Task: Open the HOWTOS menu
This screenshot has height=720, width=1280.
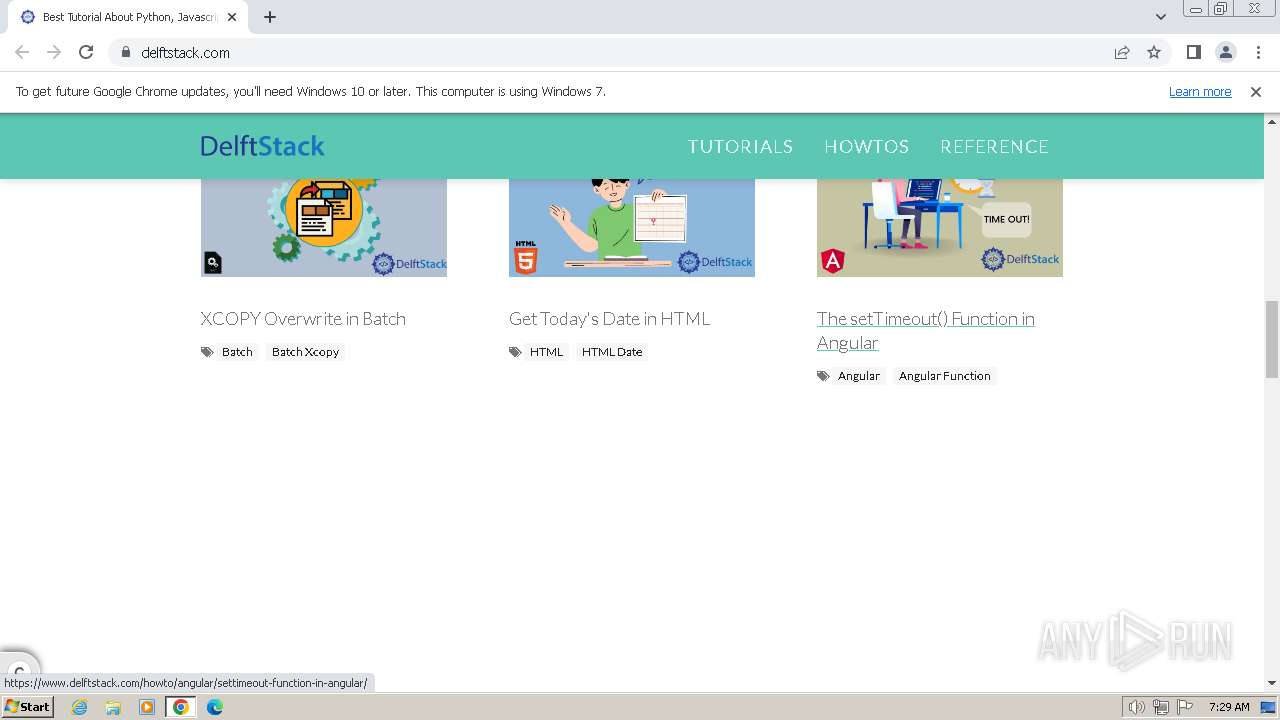Action: point(866,146)
